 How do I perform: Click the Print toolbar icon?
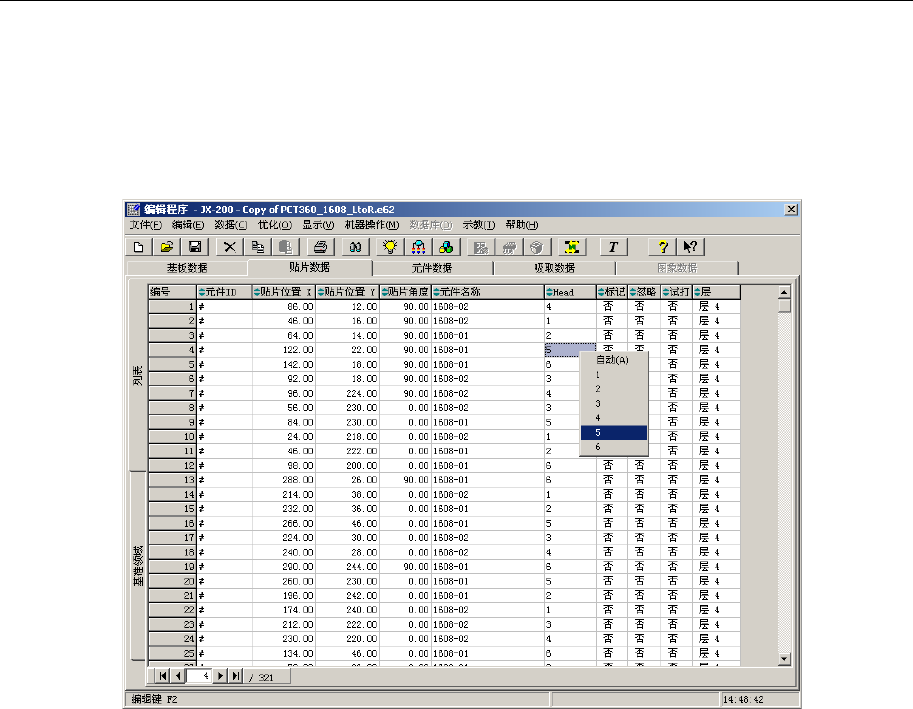tap(320, 247)
